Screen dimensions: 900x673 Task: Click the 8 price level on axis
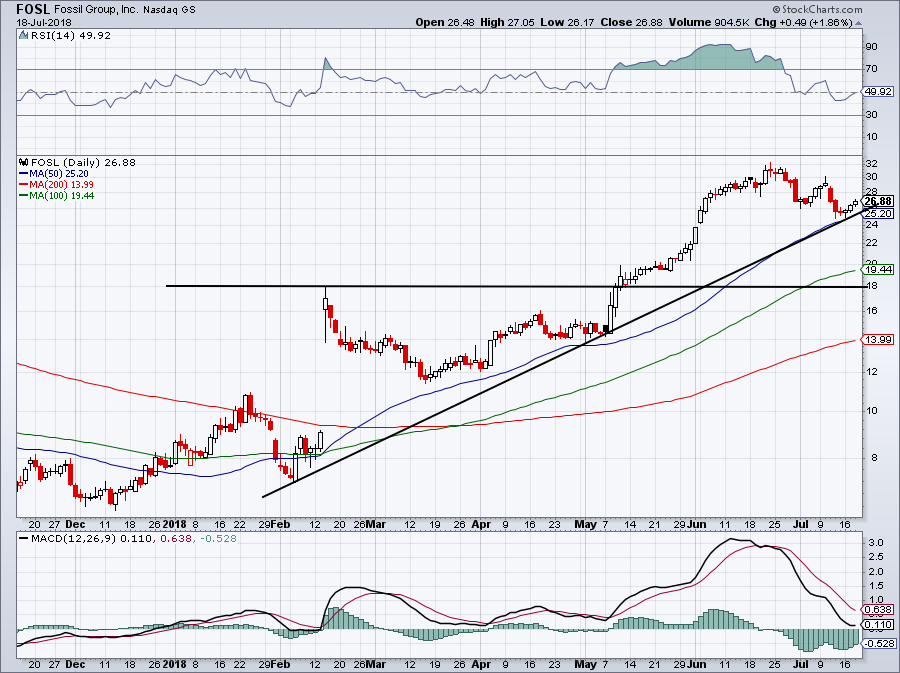[874, 458]
